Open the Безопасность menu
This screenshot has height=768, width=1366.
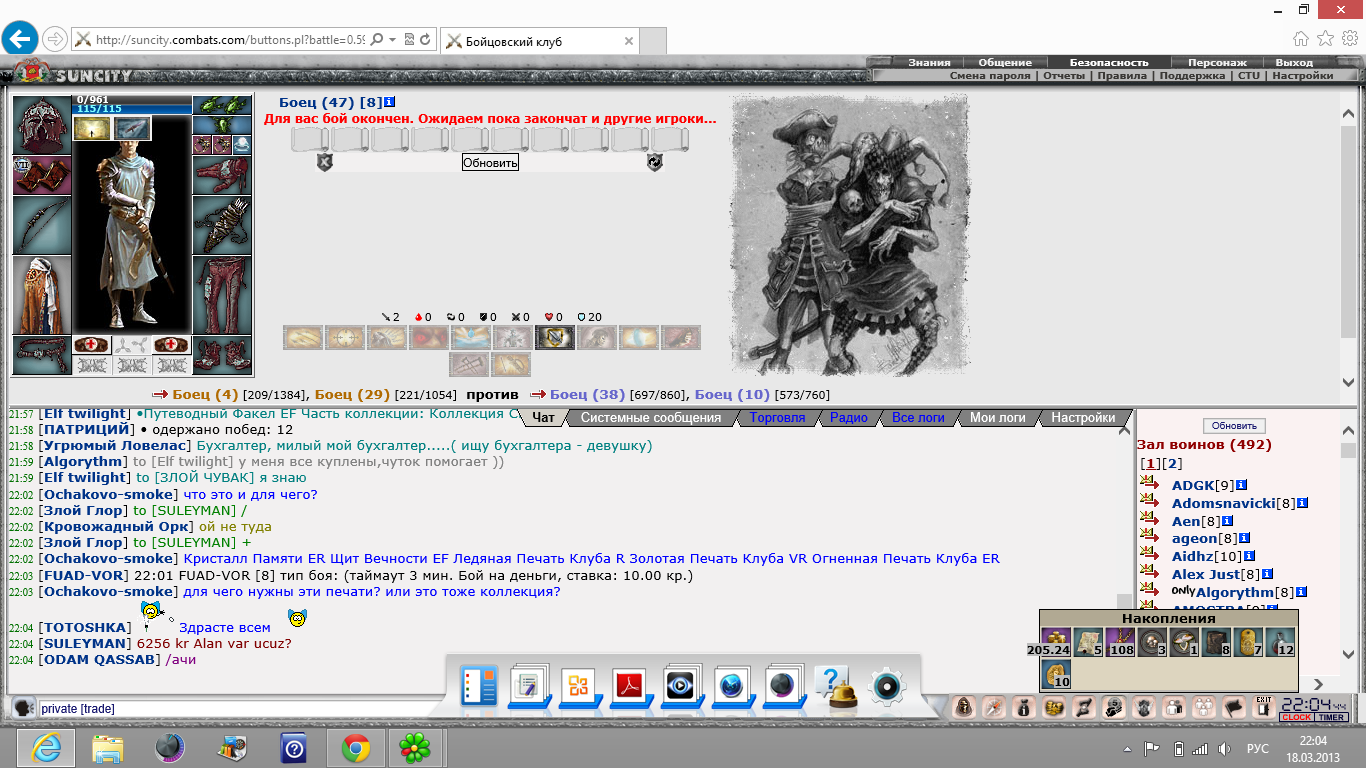click(x=1109, y=62)
